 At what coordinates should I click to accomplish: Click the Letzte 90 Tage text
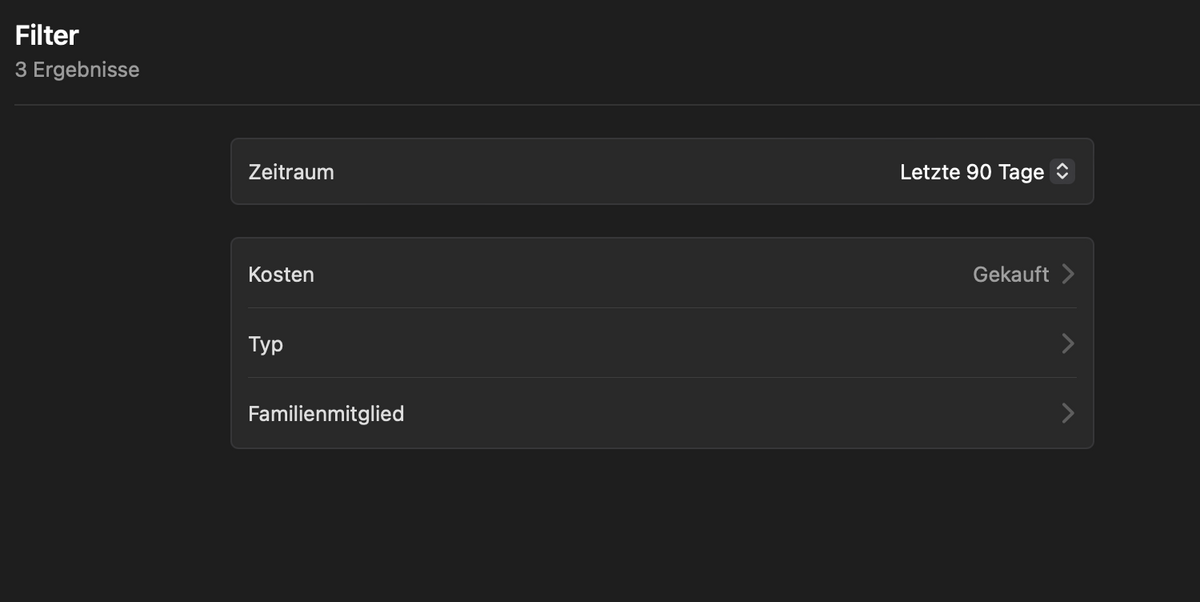click(x=972, y=172)
